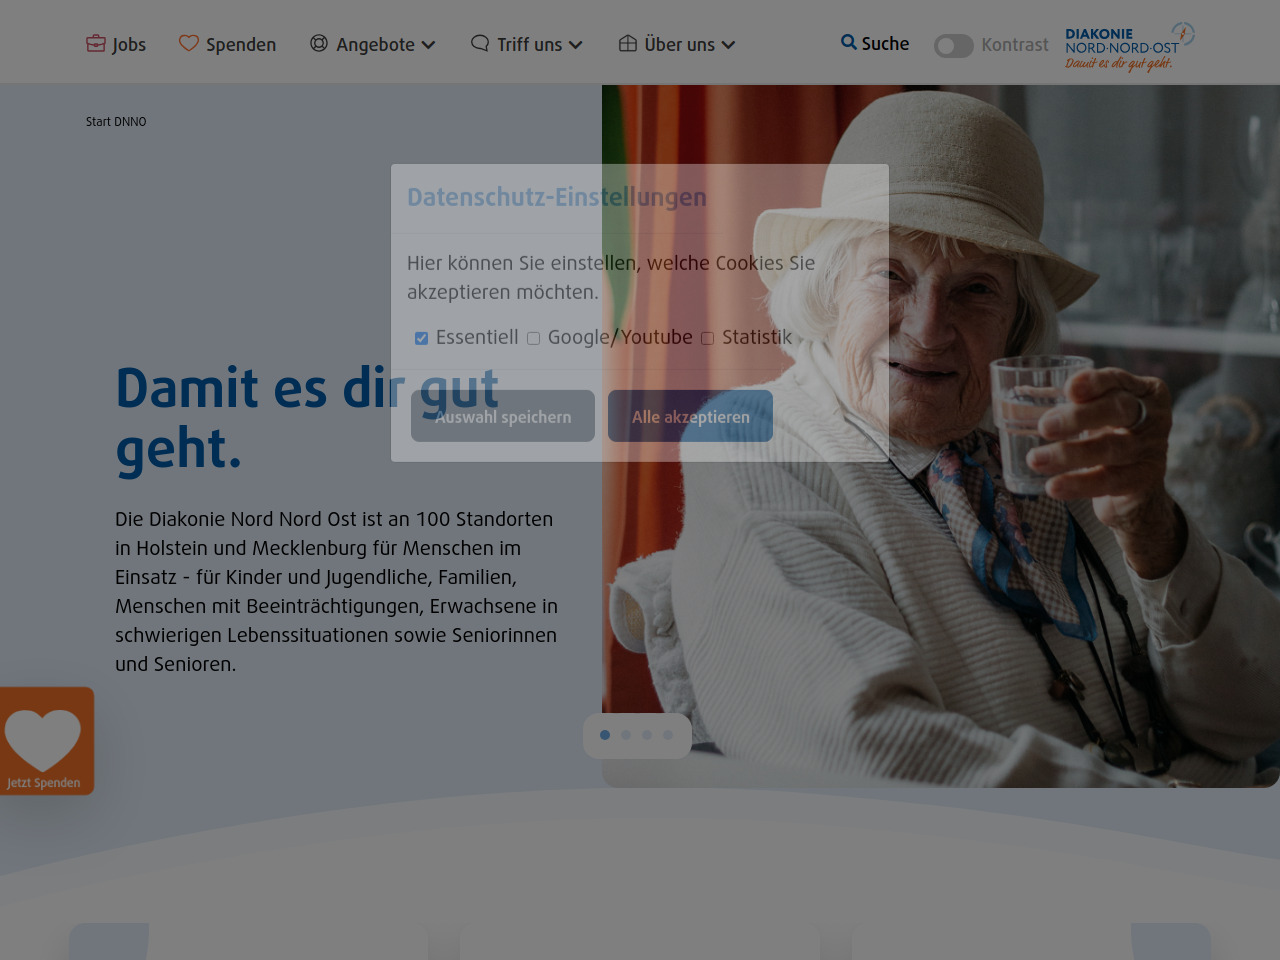Screen dimensions: 1280x960
Task: Expand the Über uns dropdown chevron
Action: 728,45
